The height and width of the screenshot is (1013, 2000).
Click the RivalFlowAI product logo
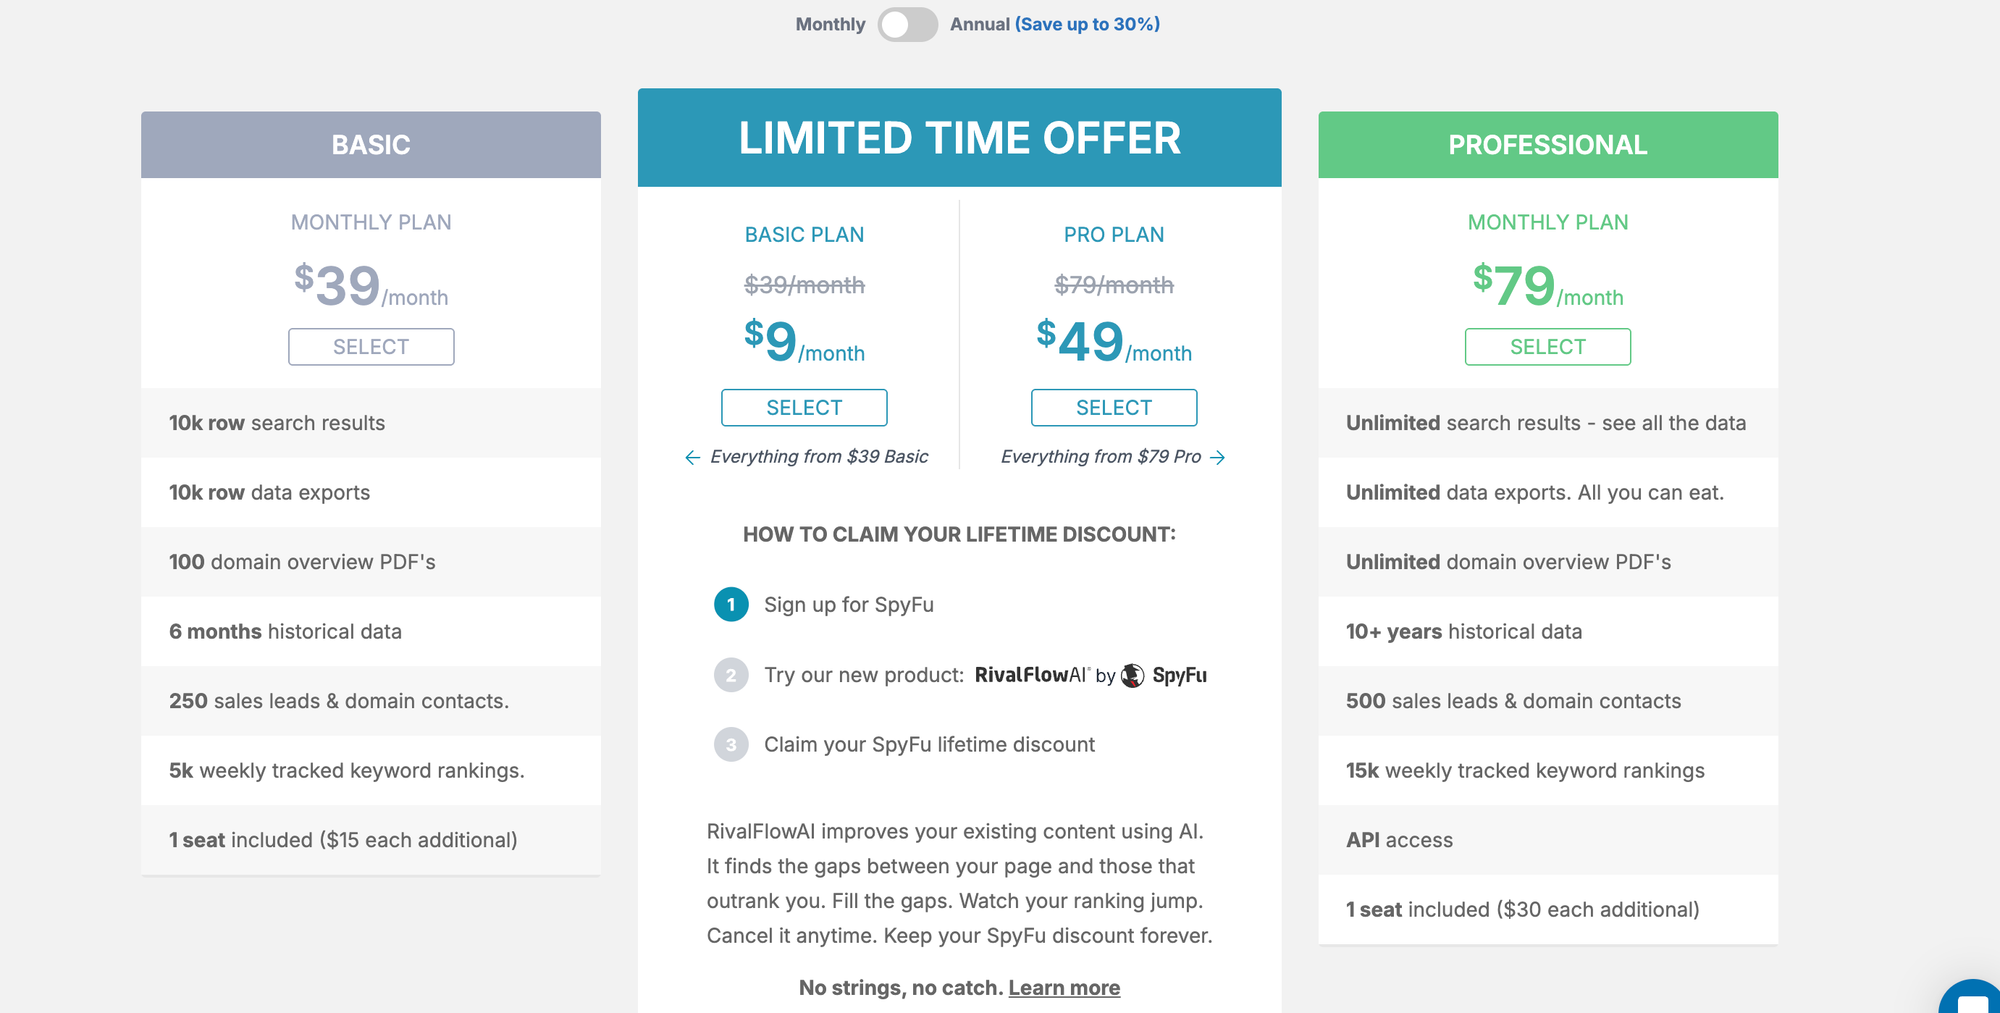(1031, 675)
